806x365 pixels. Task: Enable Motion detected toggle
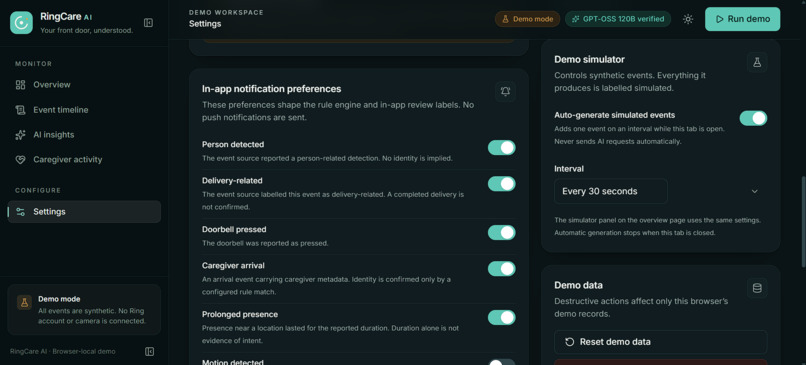[x=502, y=362]
